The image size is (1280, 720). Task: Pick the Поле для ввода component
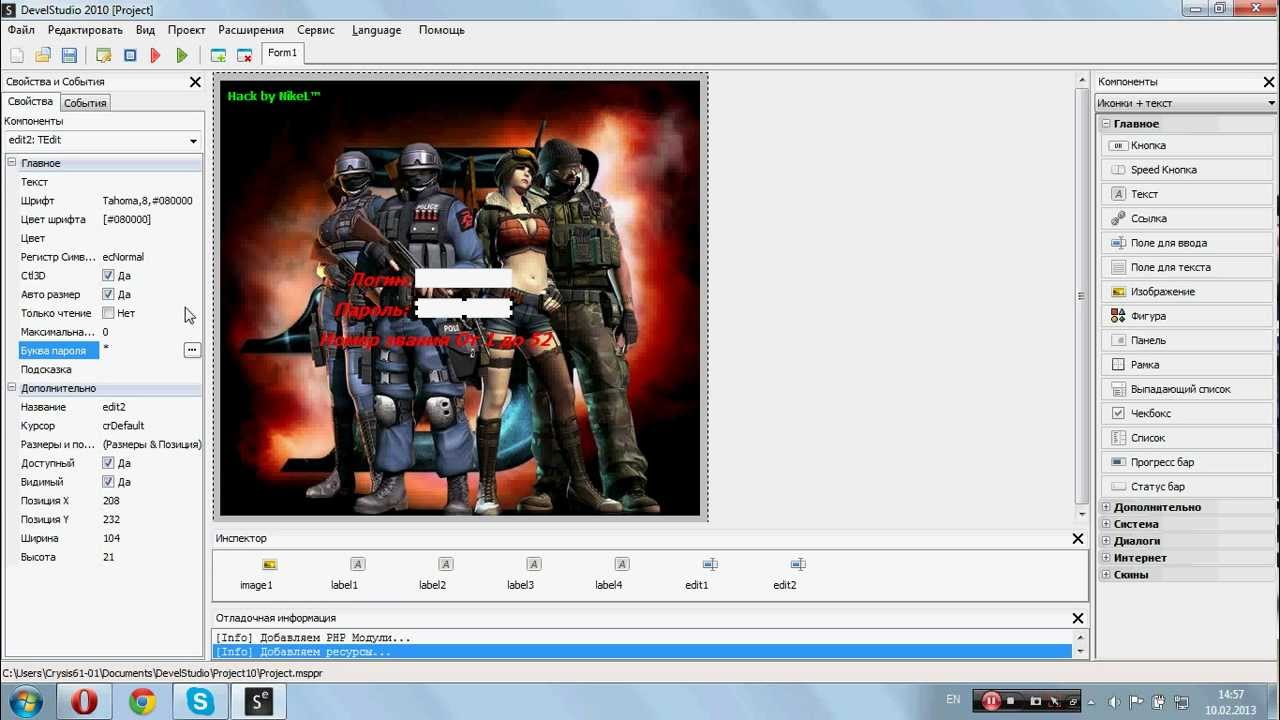(1189, 243)
